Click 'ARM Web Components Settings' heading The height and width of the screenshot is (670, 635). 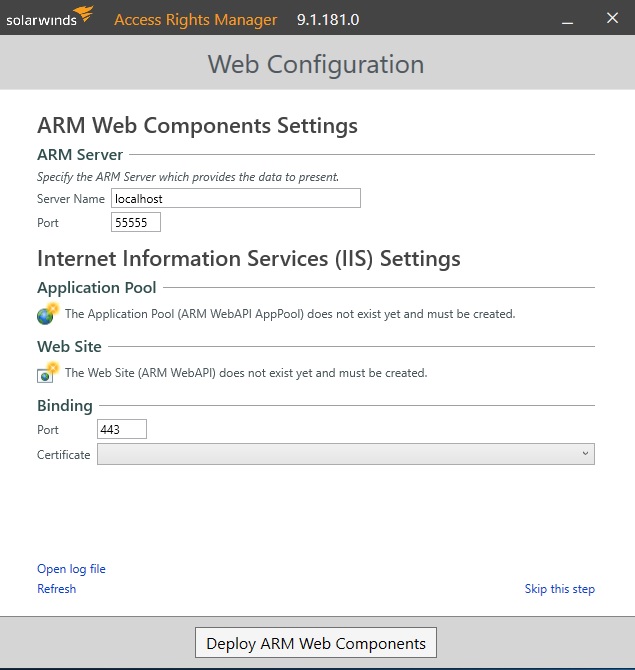[197, 126]
